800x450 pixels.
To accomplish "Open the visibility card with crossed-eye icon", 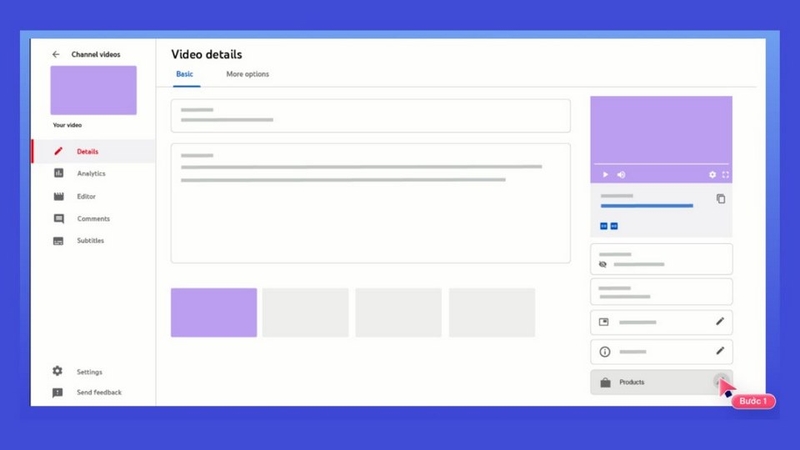I will [x=661, y=259].
